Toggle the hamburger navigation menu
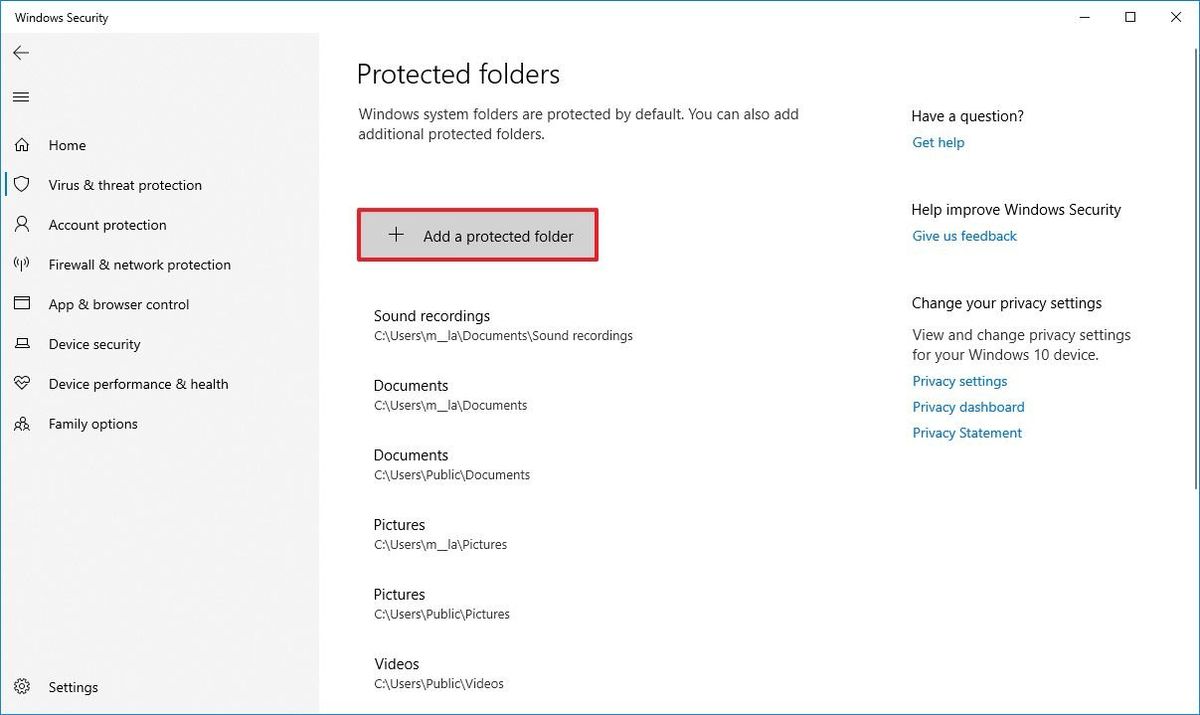 click(21, 97)
